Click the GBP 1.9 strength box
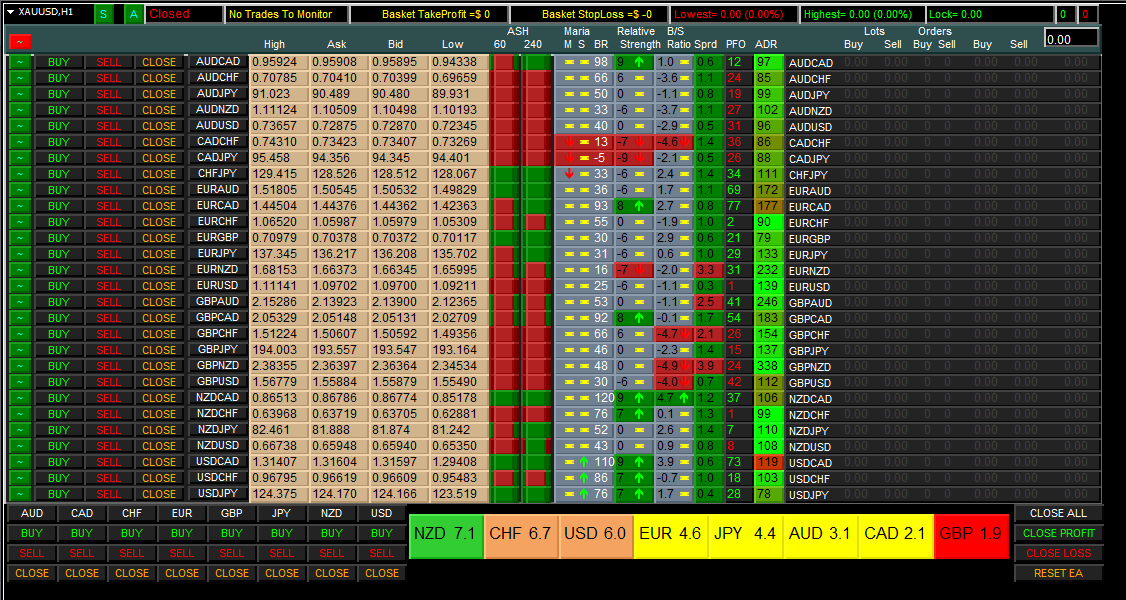This screenshot has width=1126, height=600. 972,535
